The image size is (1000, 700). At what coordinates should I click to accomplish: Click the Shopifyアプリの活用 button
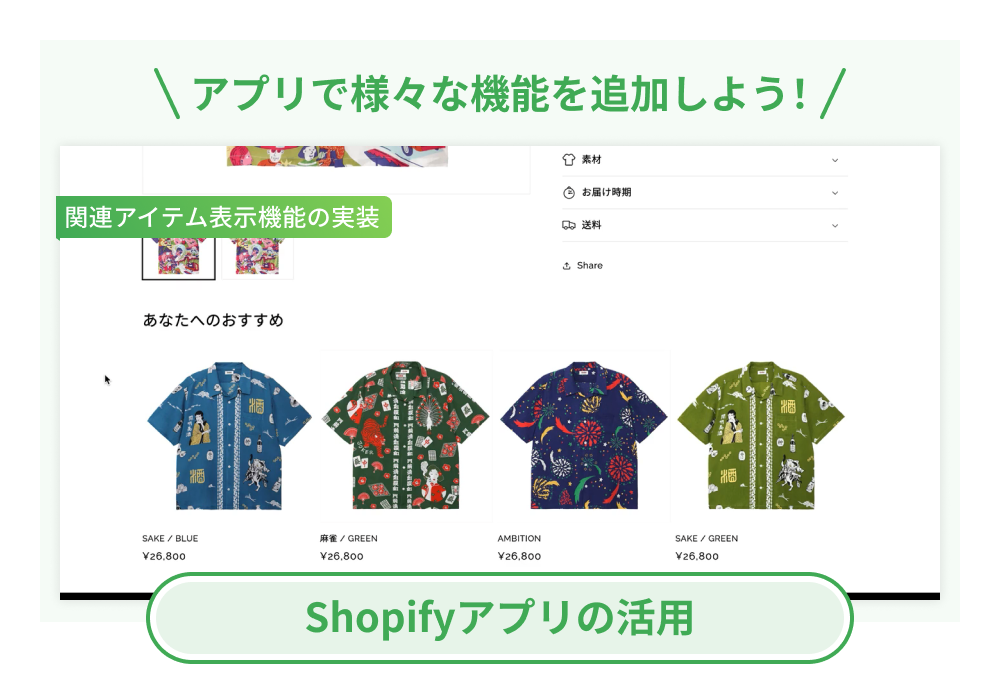pyautogui.click(x=500, y=618)
